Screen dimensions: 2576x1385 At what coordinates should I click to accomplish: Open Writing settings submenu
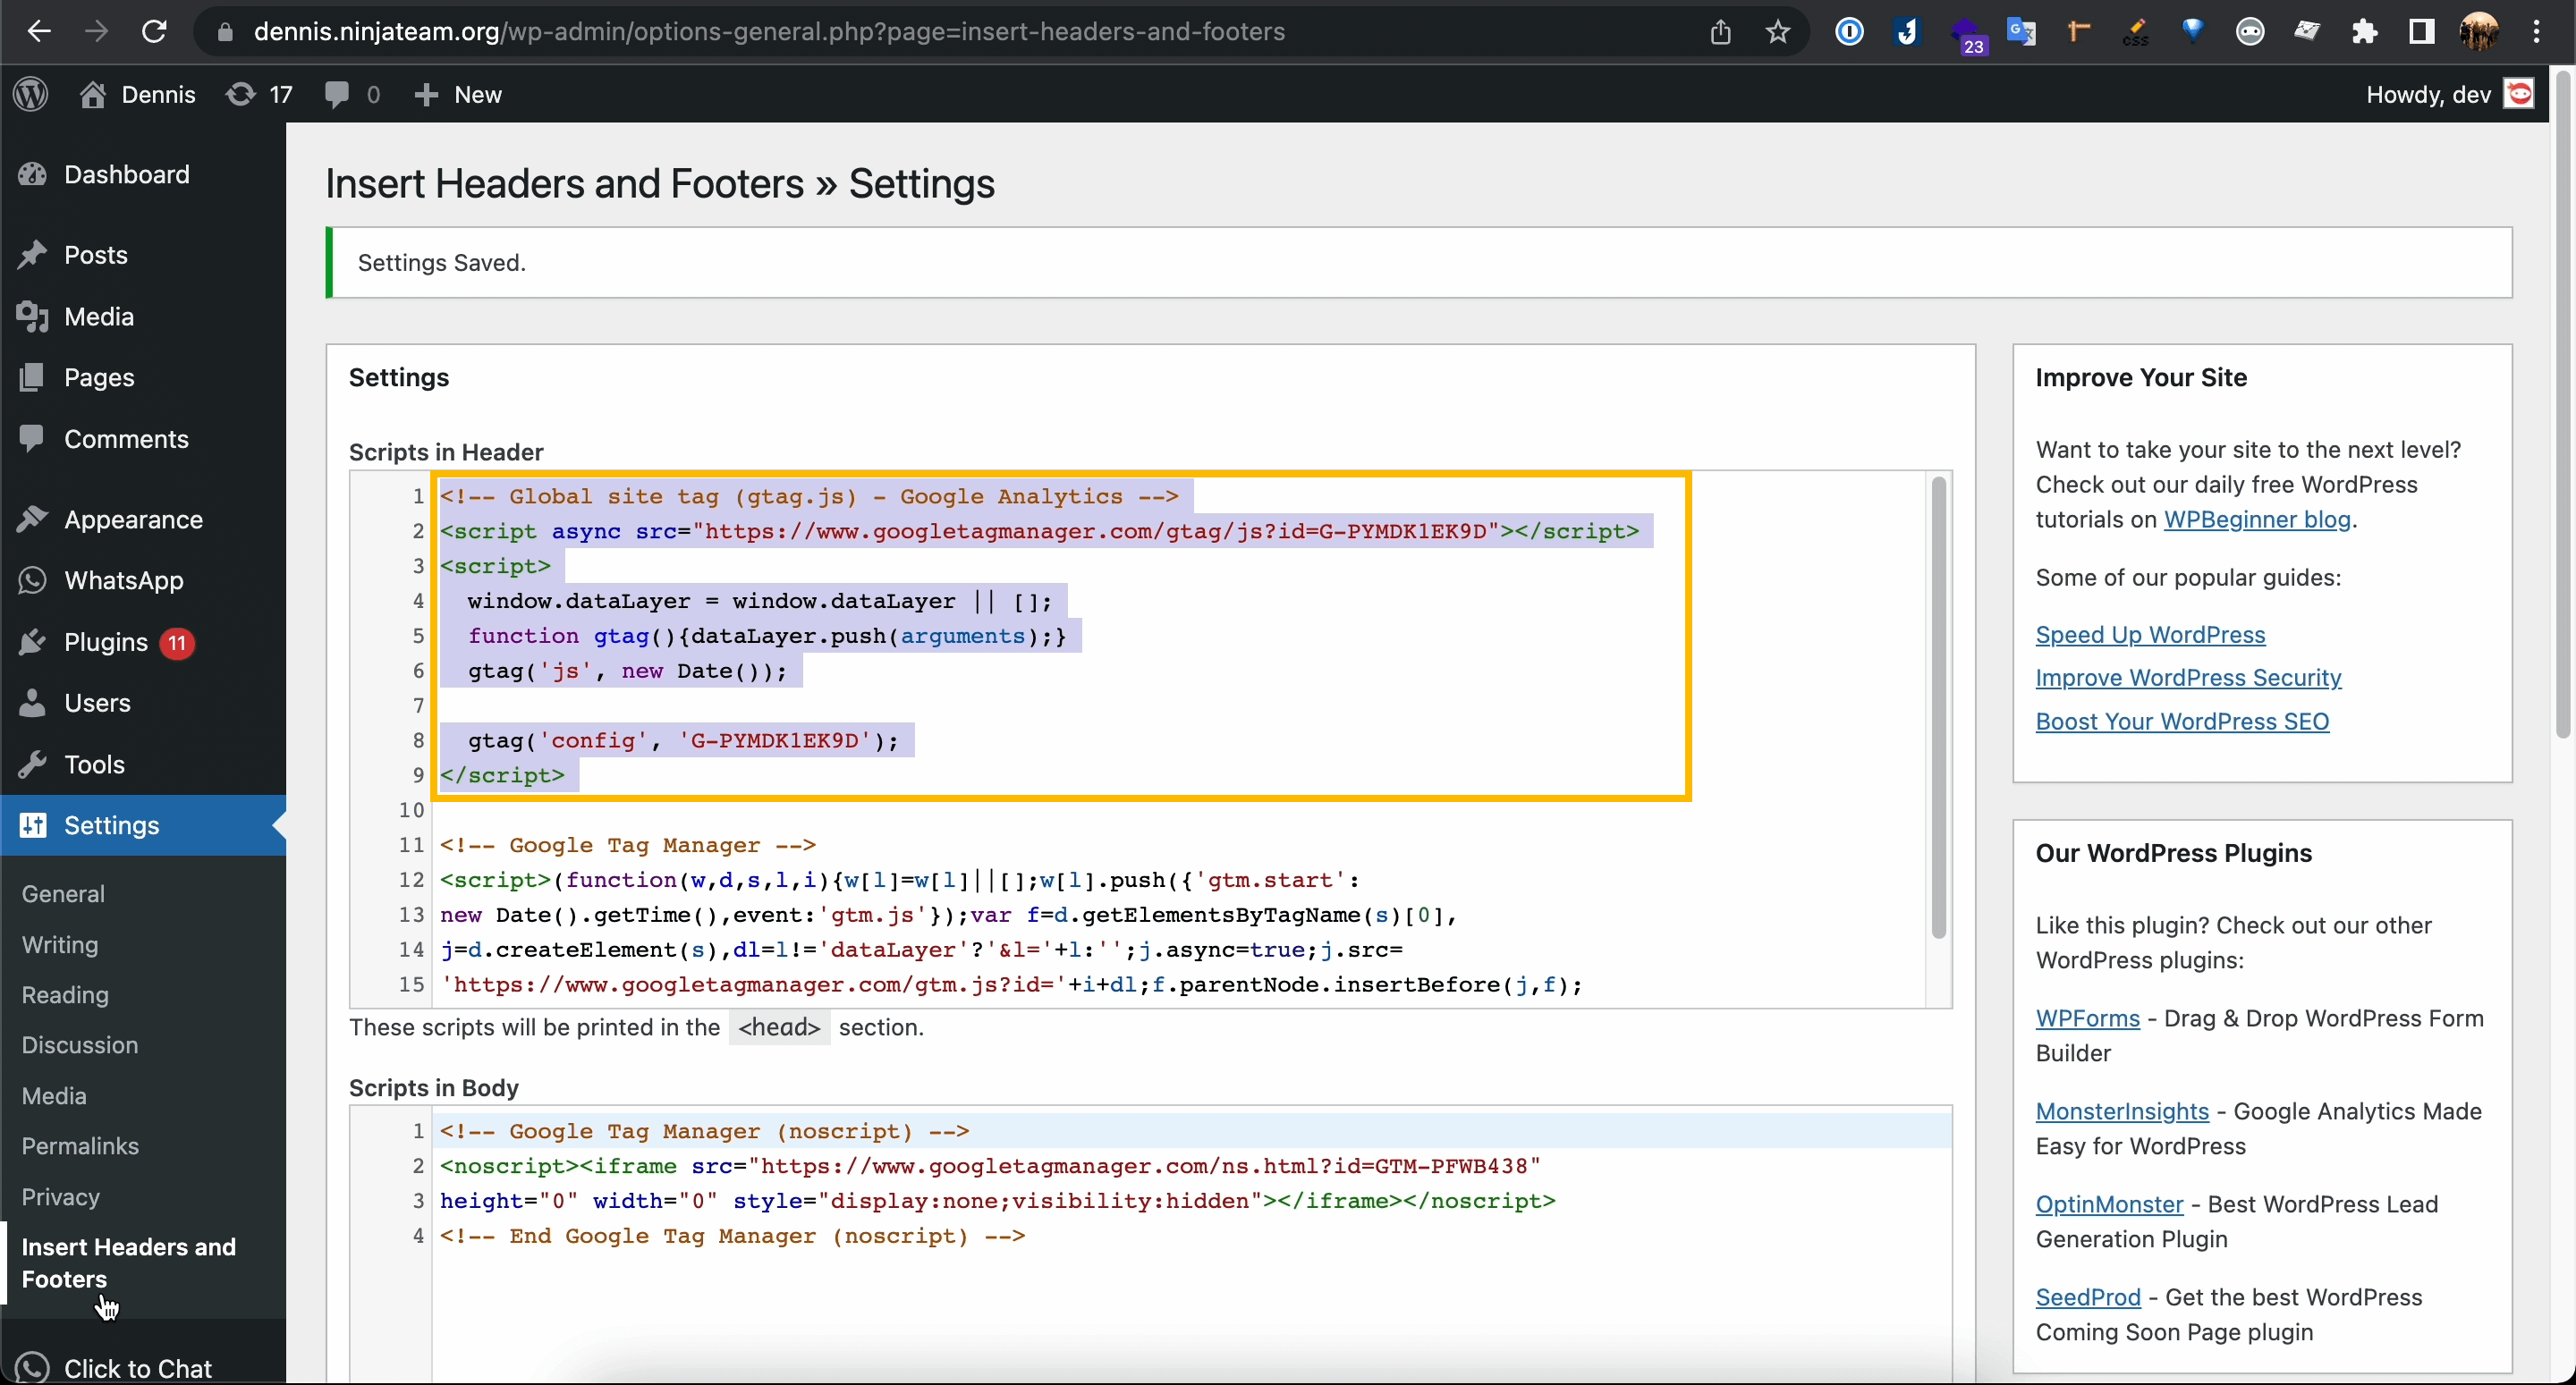pyautogui.click(x=60, y=945)
